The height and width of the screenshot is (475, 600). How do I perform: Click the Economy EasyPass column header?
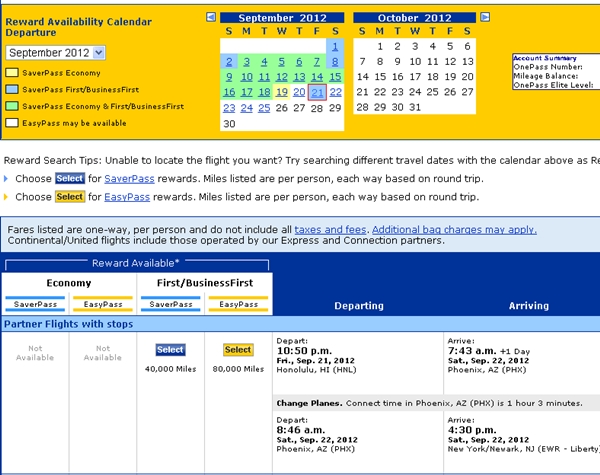[x=103, y=304]
